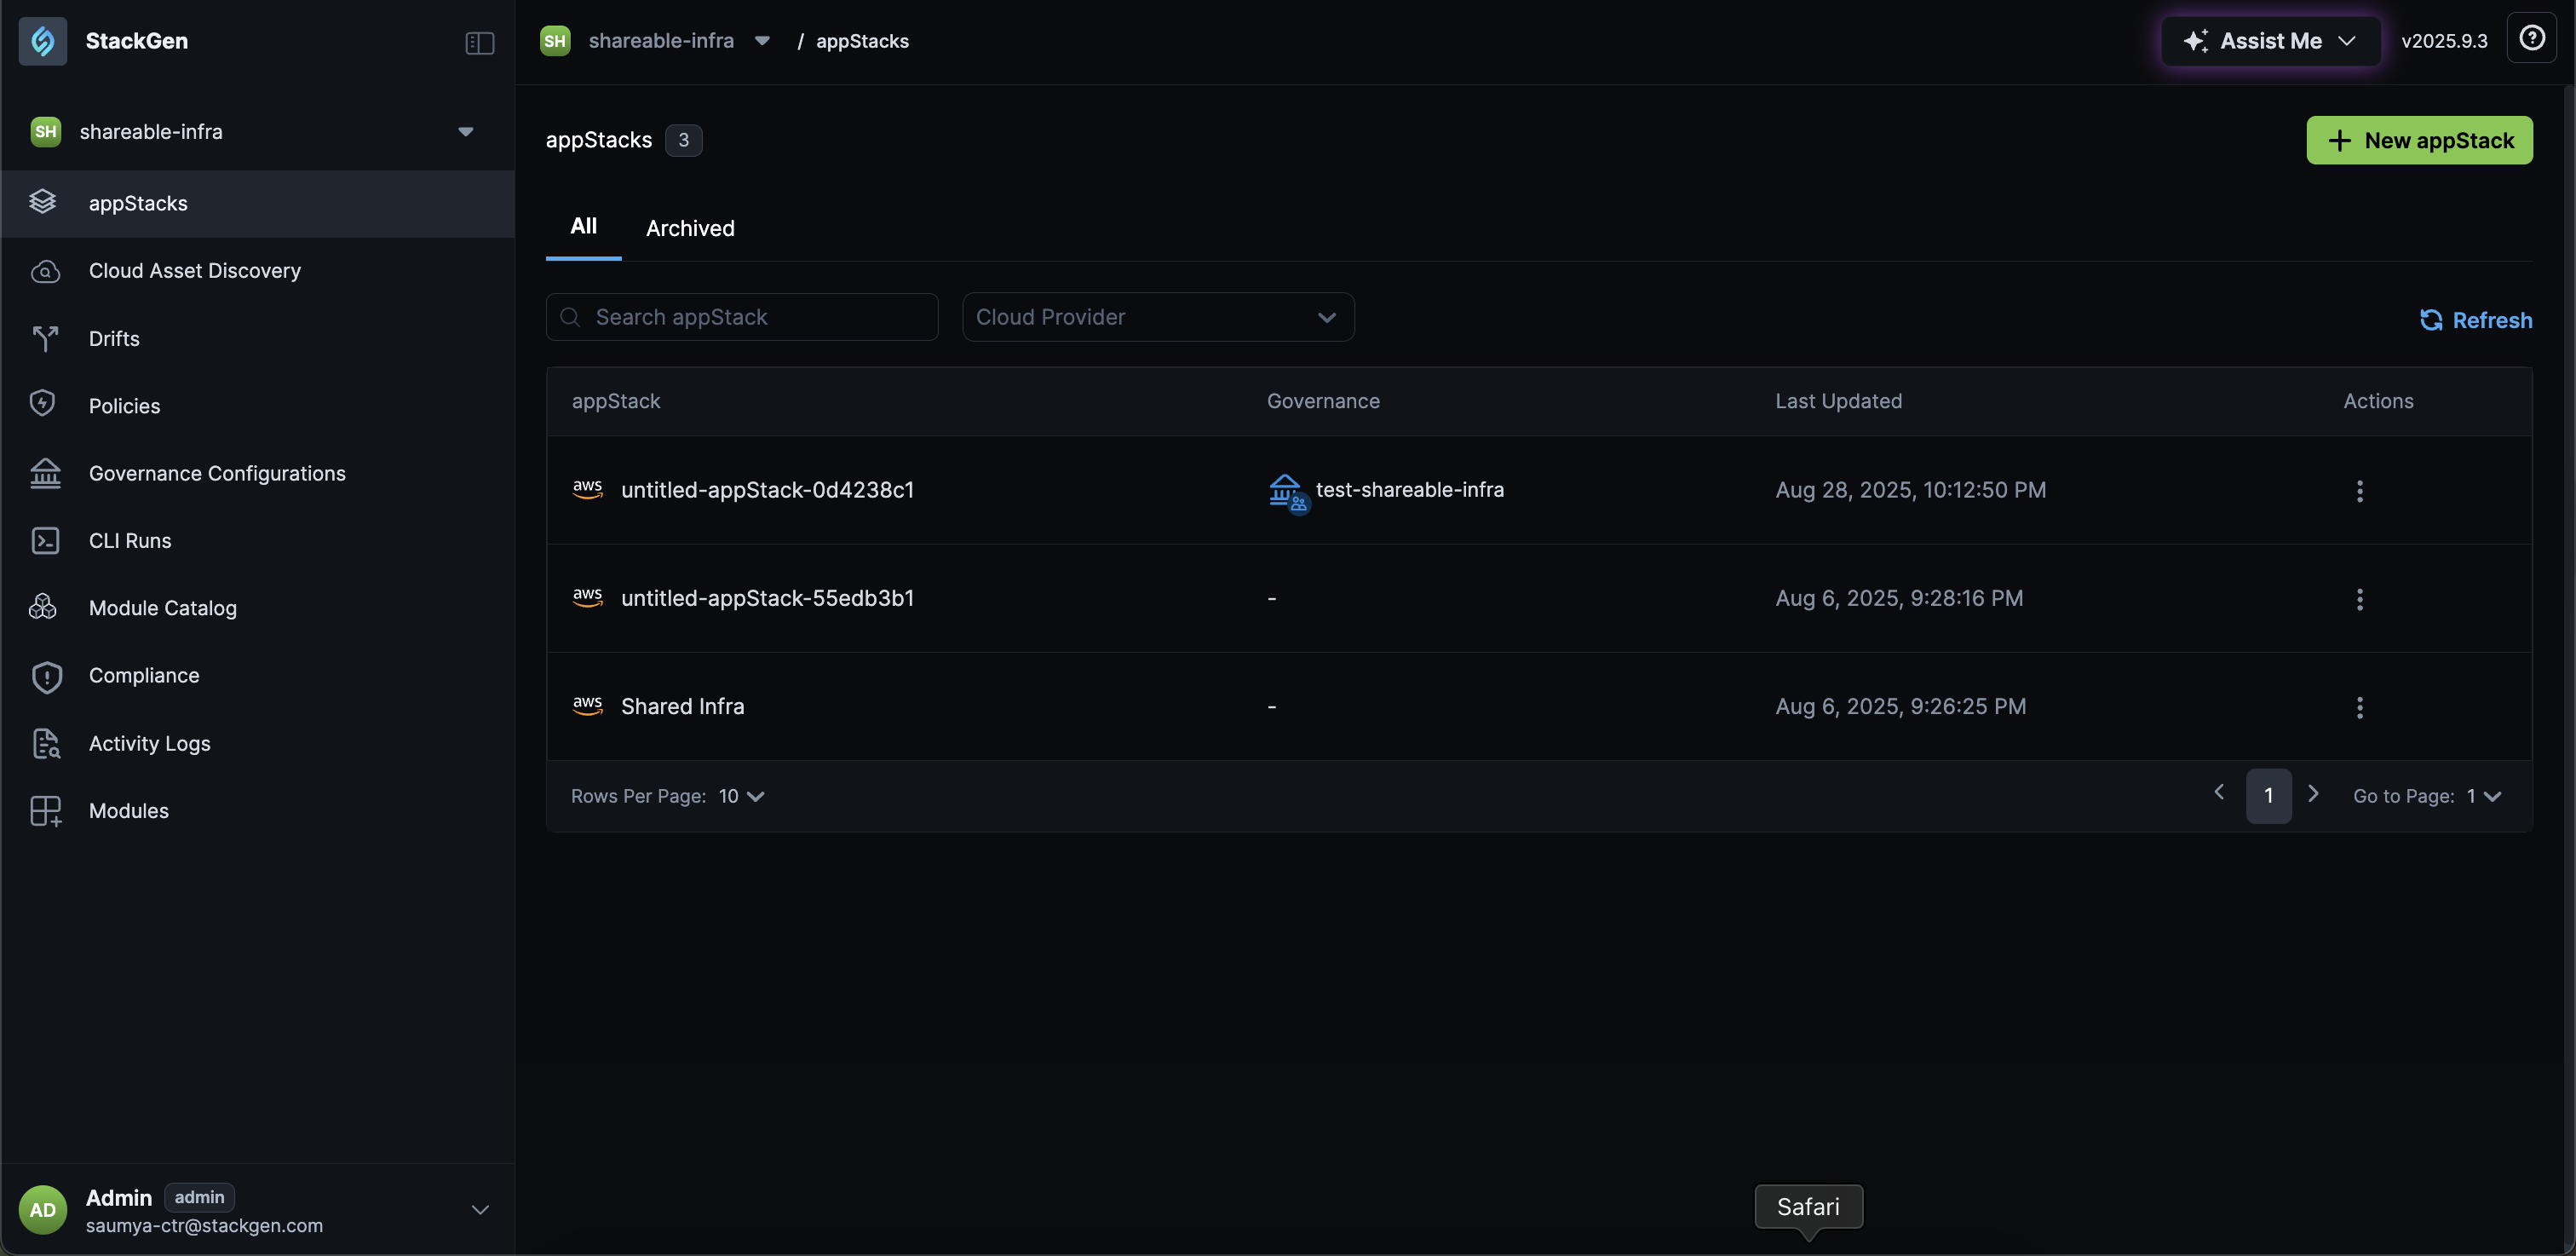Open Drifts in the sidebar

click(x=258, y=338)
